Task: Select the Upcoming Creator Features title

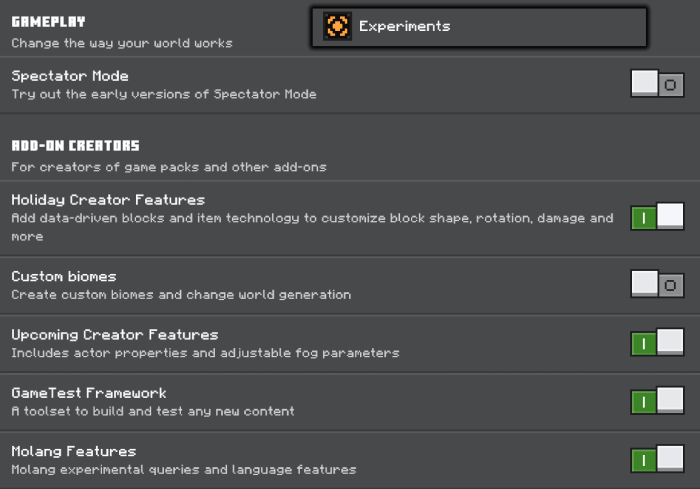Action: point(114,335)
